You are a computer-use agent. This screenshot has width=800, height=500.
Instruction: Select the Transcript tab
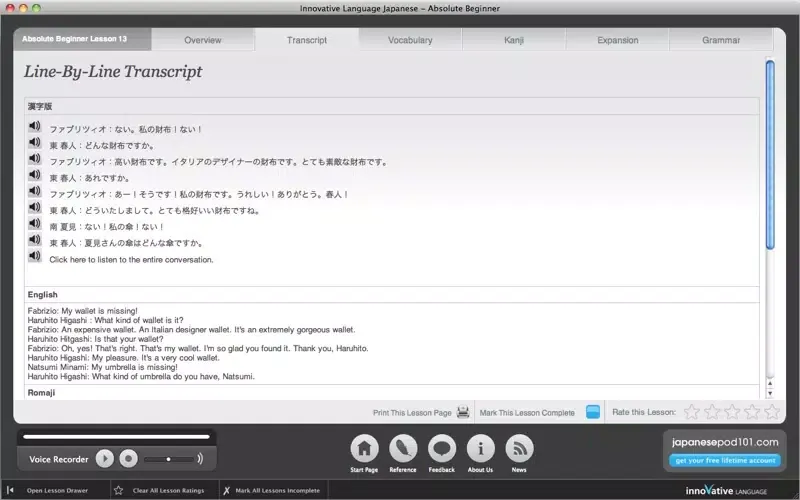(x=307, y=40)
